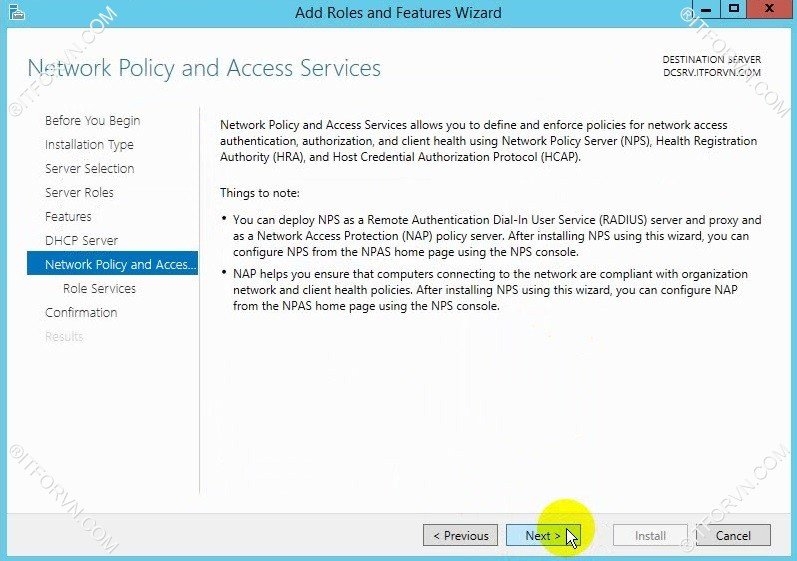This screenshot has height=561, width=797.
Task: Open the Installation Type step
Action: [89, 145]
